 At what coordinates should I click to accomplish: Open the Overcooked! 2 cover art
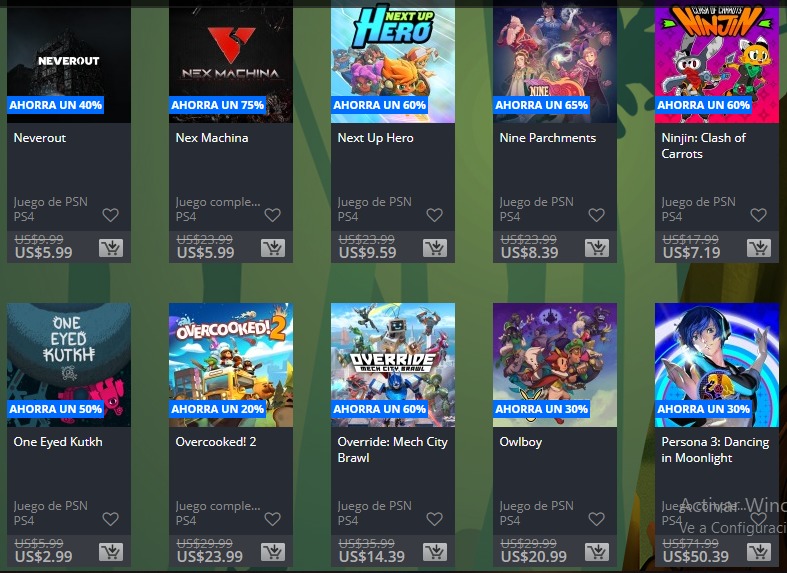click(231, 365)
